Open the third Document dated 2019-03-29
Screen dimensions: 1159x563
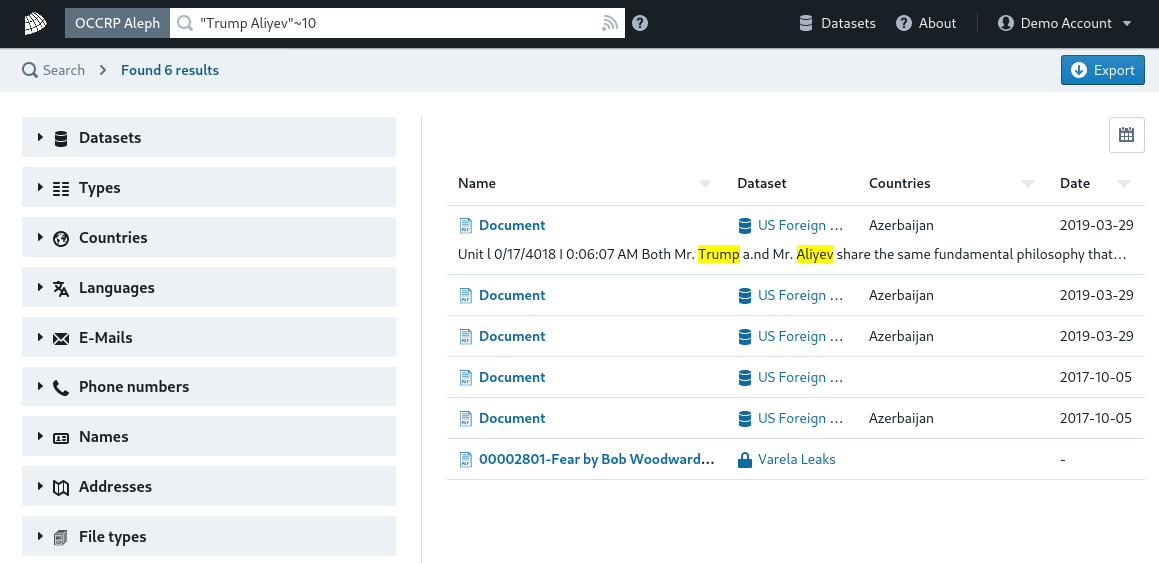coord(511,336)
